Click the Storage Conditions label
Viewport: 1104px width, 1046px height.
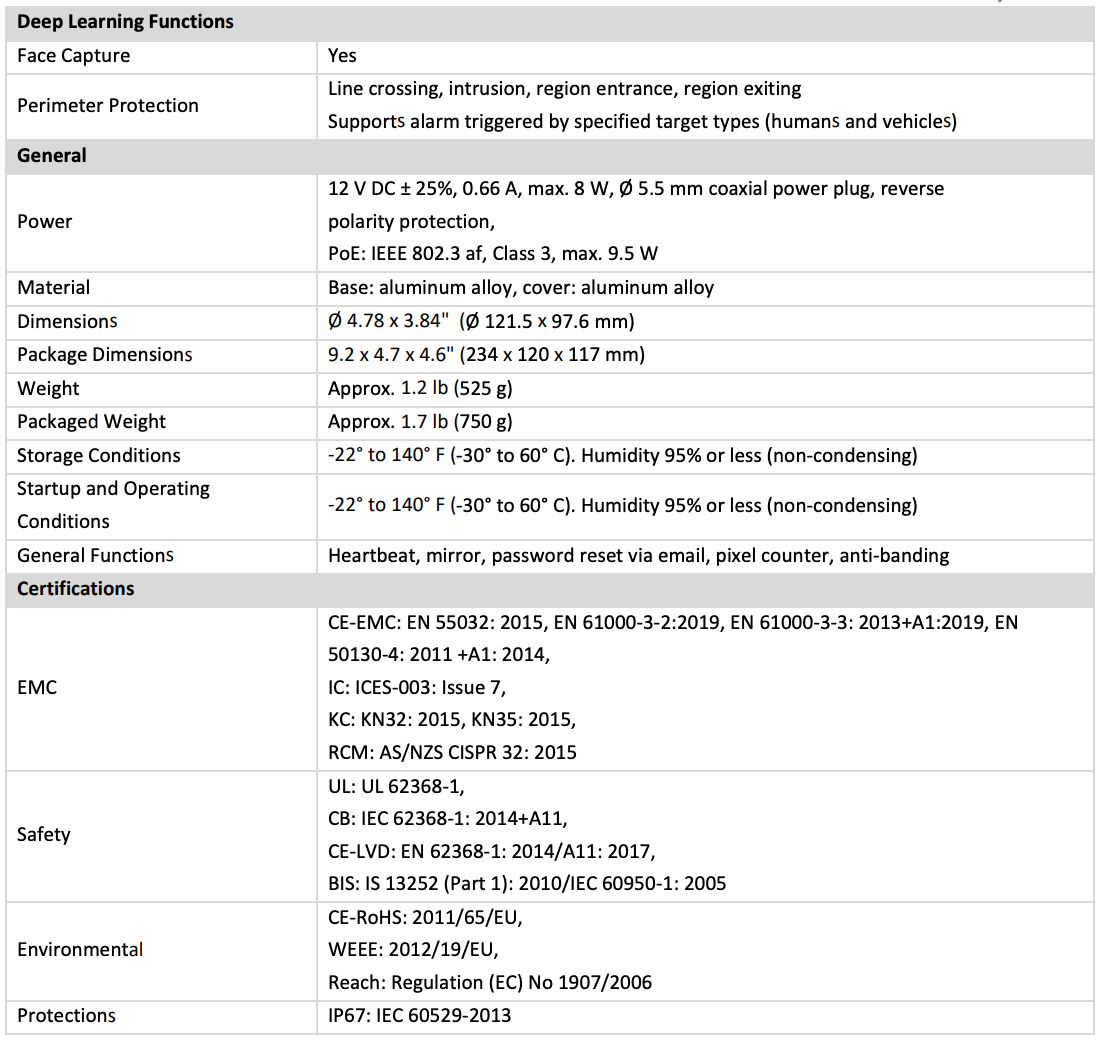point(99,455)
